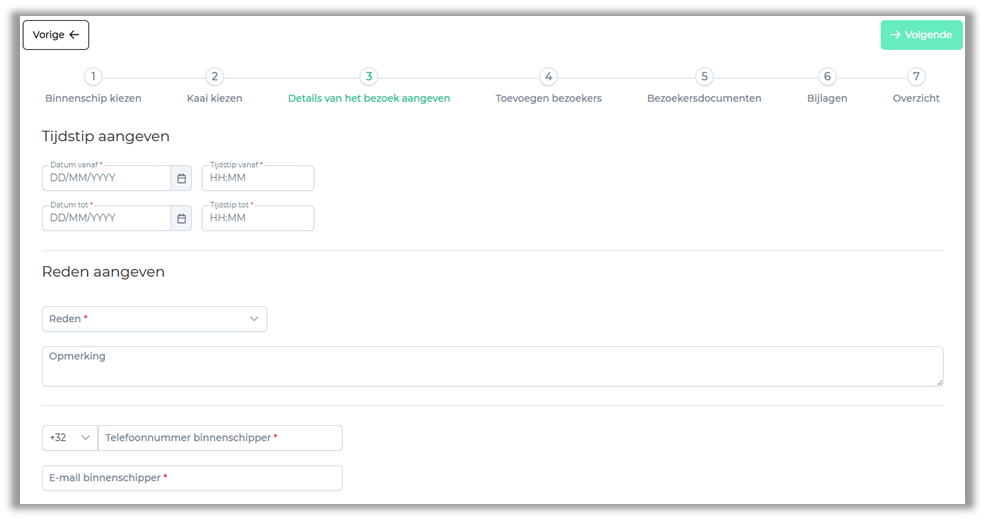Click inside the Opmerking text area
This screenshot has height=520, width=985.
point(492,367)
